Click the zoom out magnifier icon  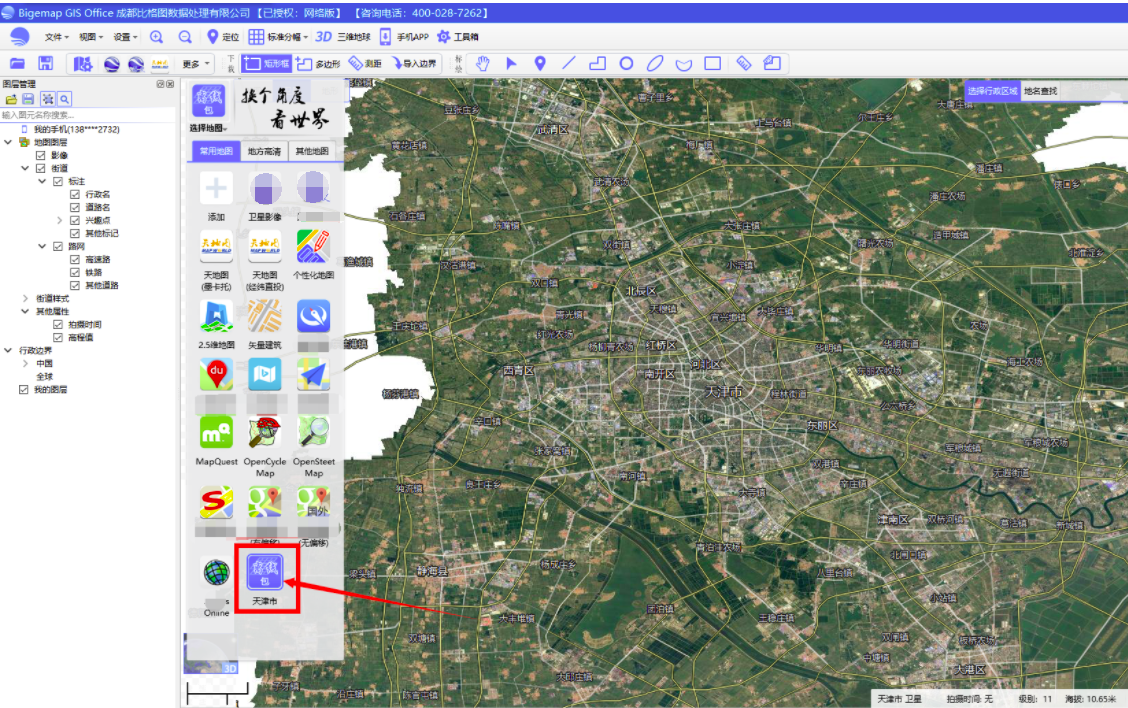pyautogui.click(x=185, y=37)
